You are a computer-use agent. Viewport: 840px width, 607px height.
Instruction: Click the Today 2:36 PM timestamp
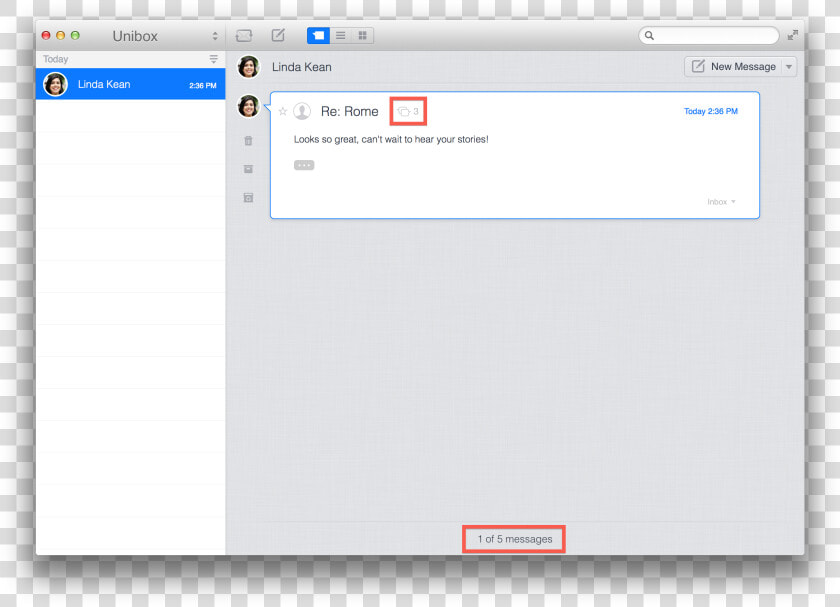point(711,111)
